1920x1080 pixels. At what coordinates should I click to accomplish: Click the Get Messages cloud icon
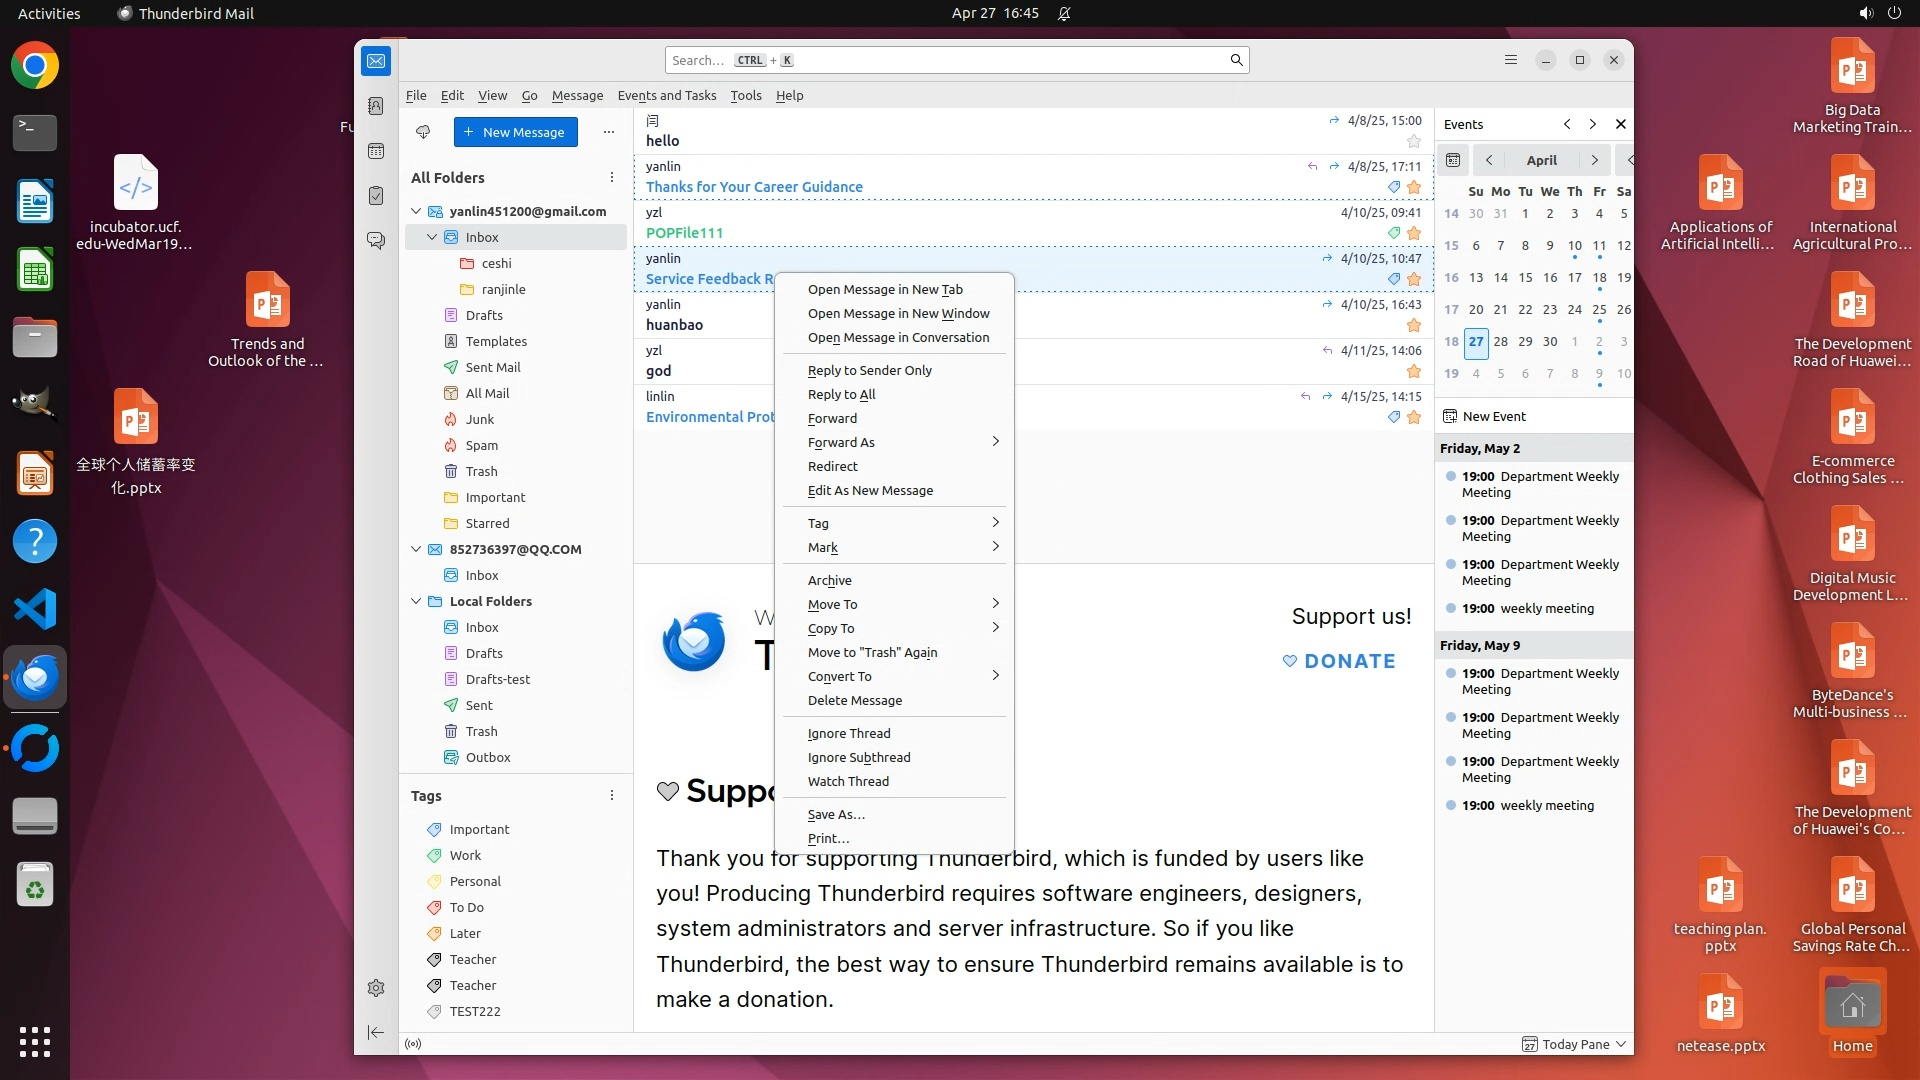point(423,132)
